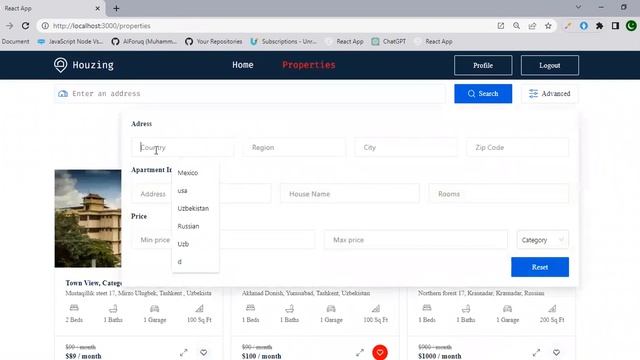Click the House Name input field
The height and width of the screenshot is (360, 640).
click(x=350, y=194)
